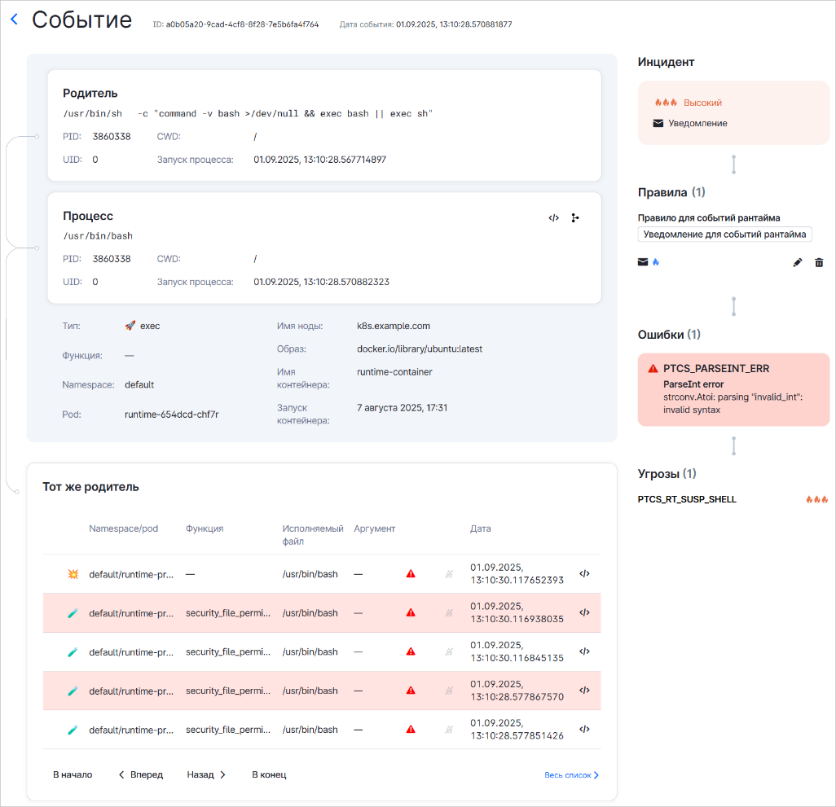Open raw code view in Процесс card
Screen dimensions: 836x807
pyautogui.click(x=553, y=217)
